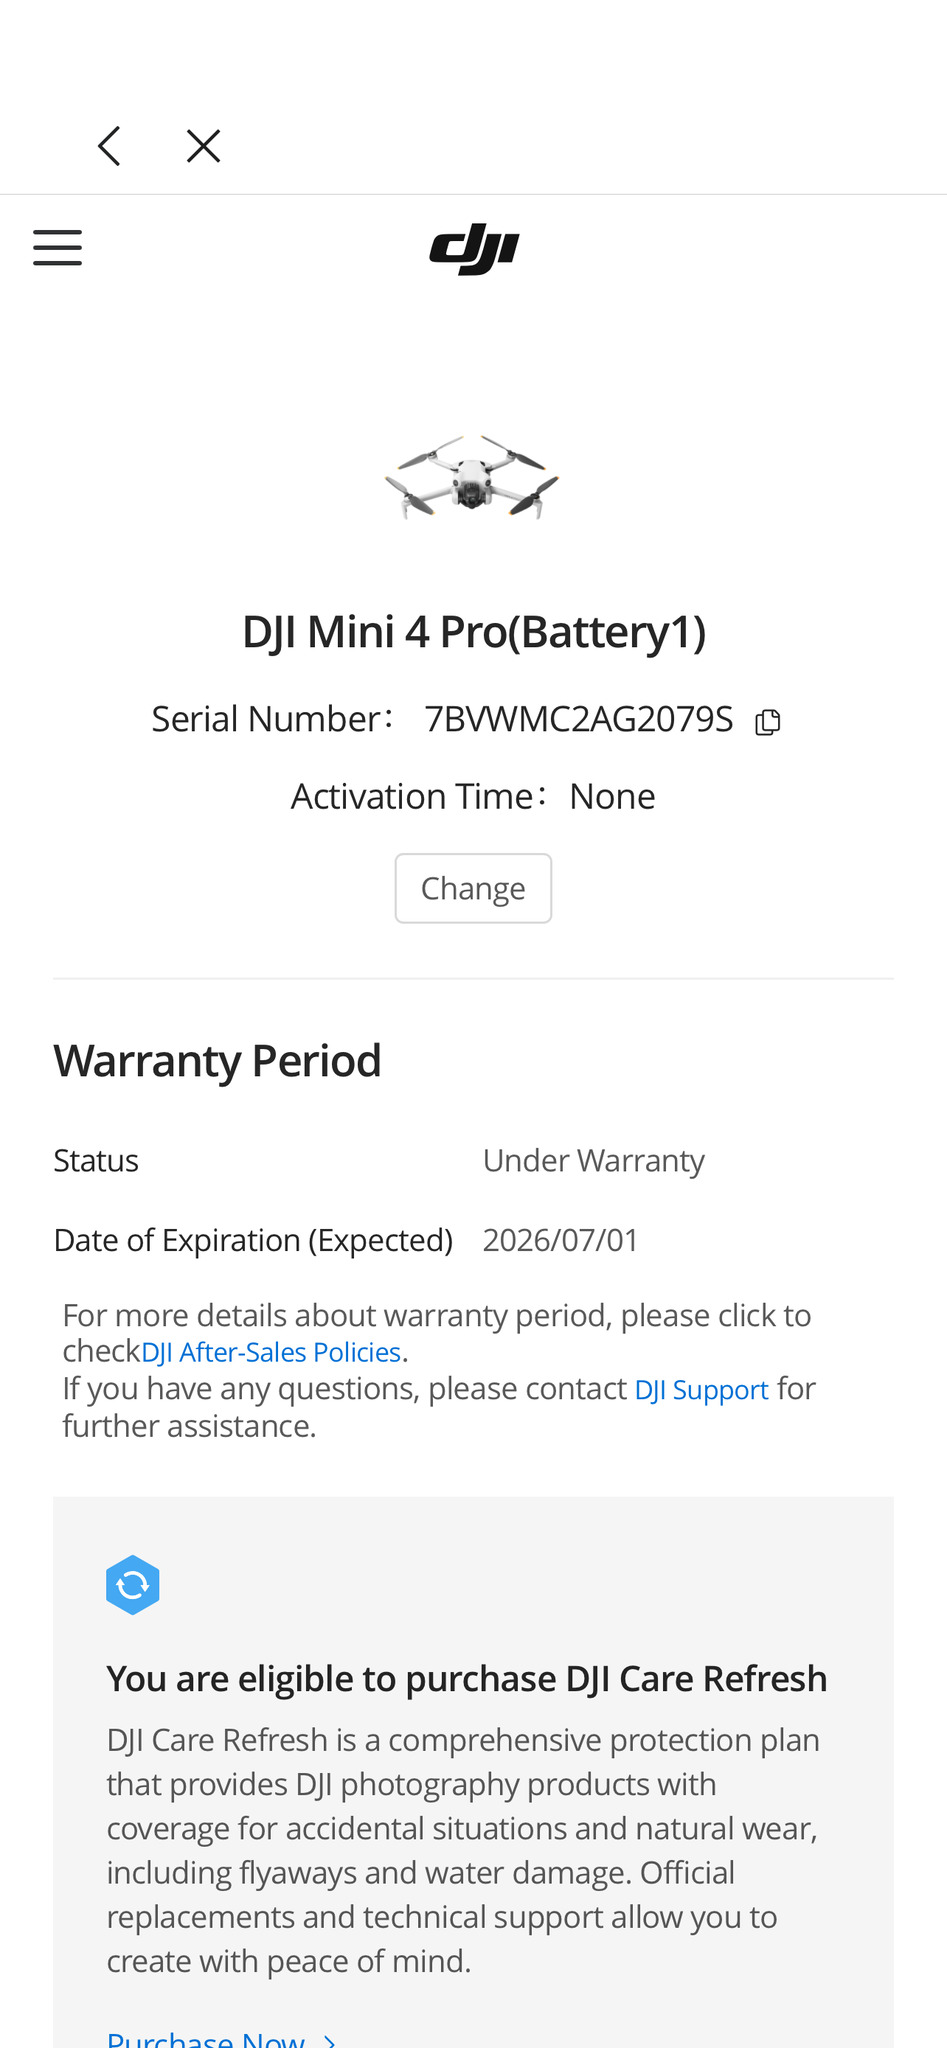
Task: Click the Warranty Period heading
Action: pos(217,1060)
